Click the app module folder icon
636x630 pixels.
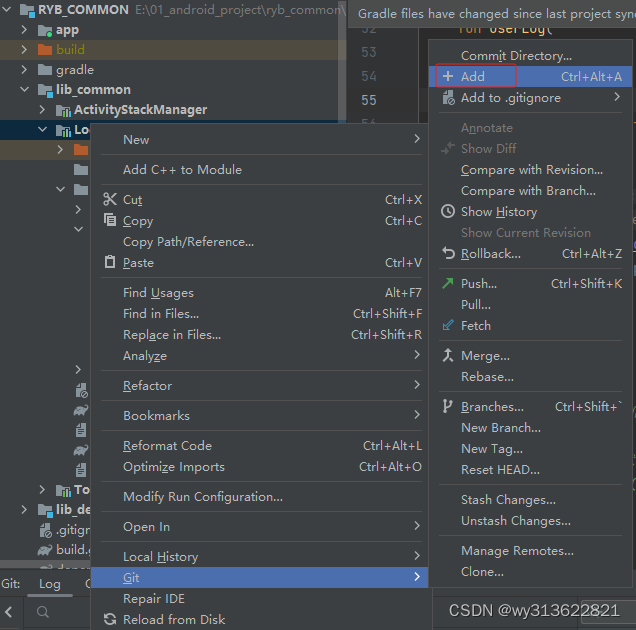point(45,30)
